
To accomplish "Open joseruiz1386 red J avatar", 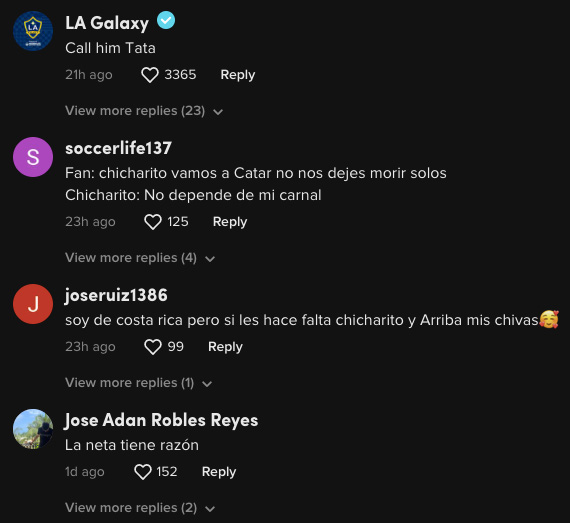I will [x=33, y=304].
